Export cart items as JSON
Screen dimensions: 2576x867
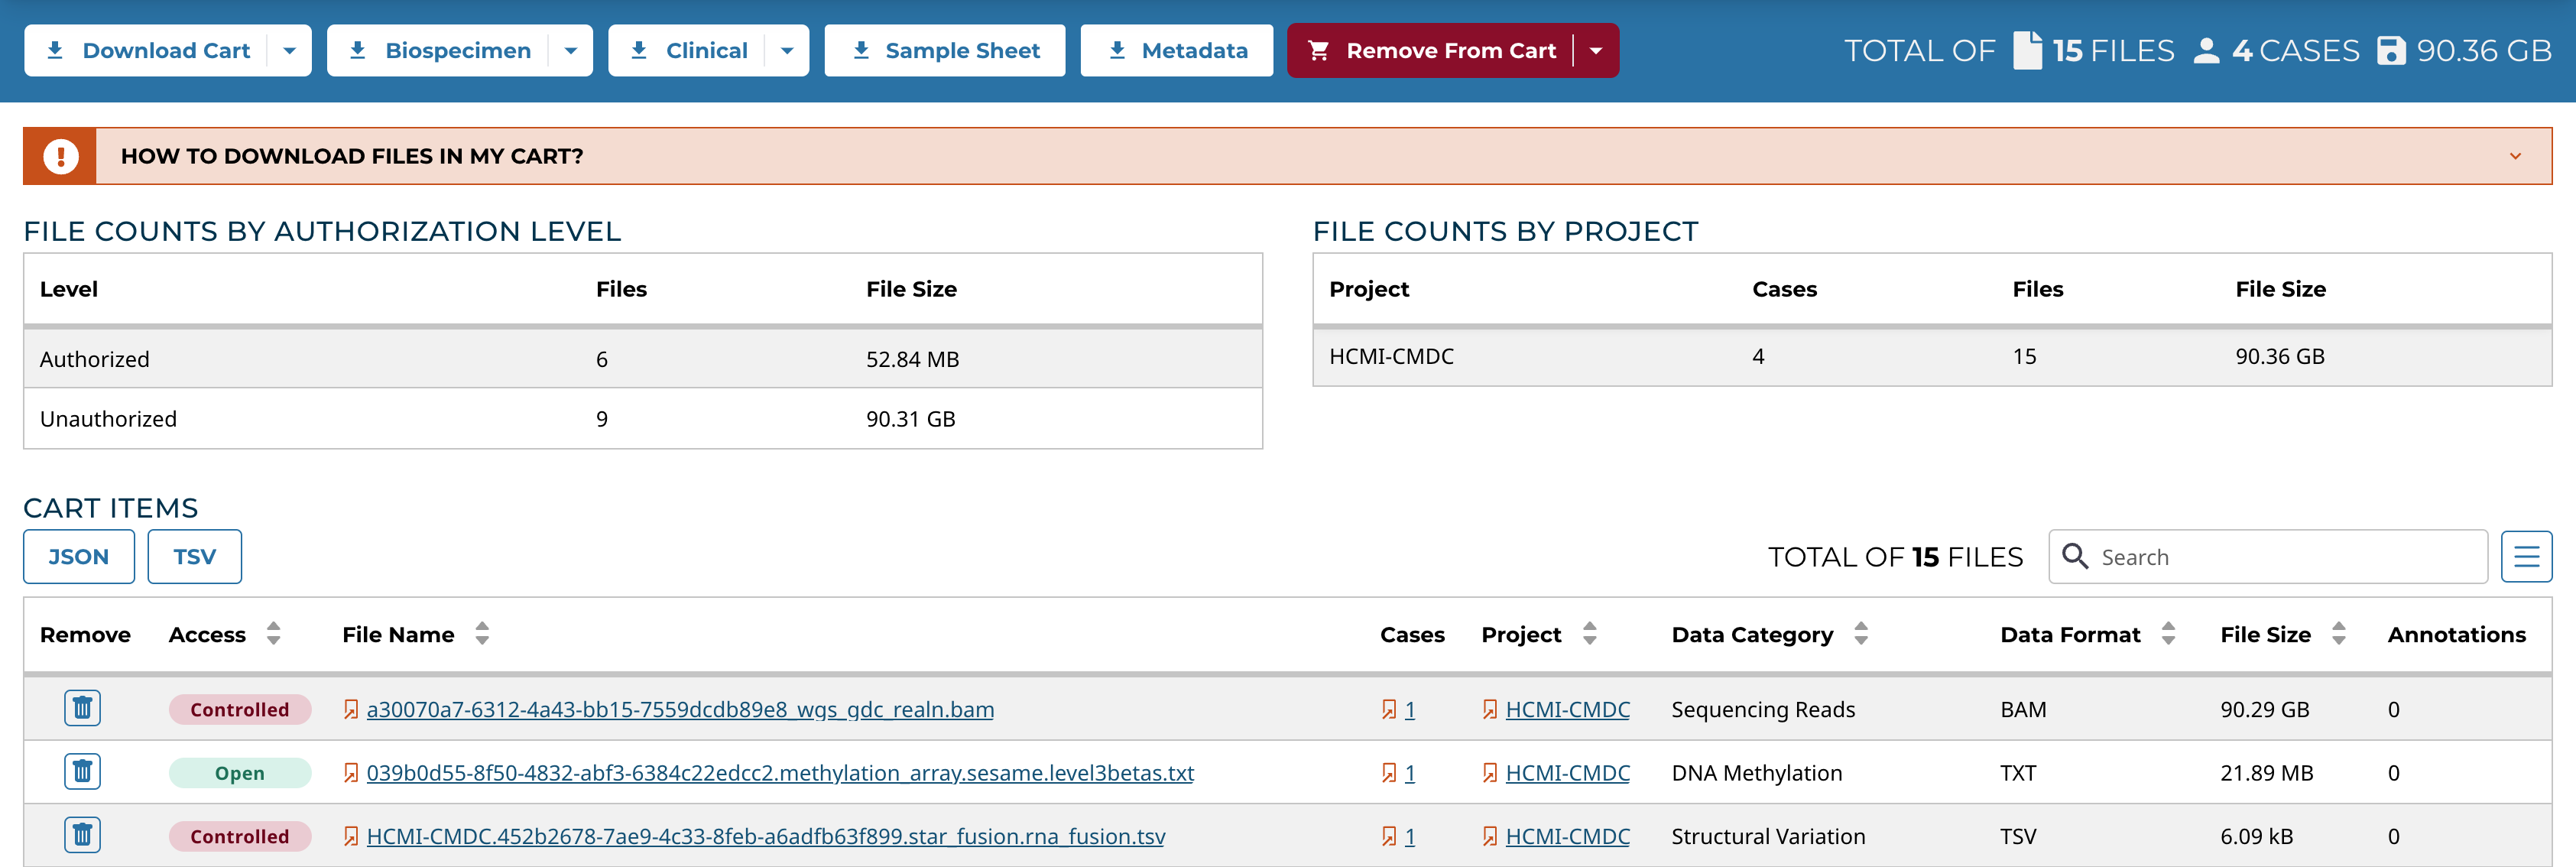(x=79, y=557)
